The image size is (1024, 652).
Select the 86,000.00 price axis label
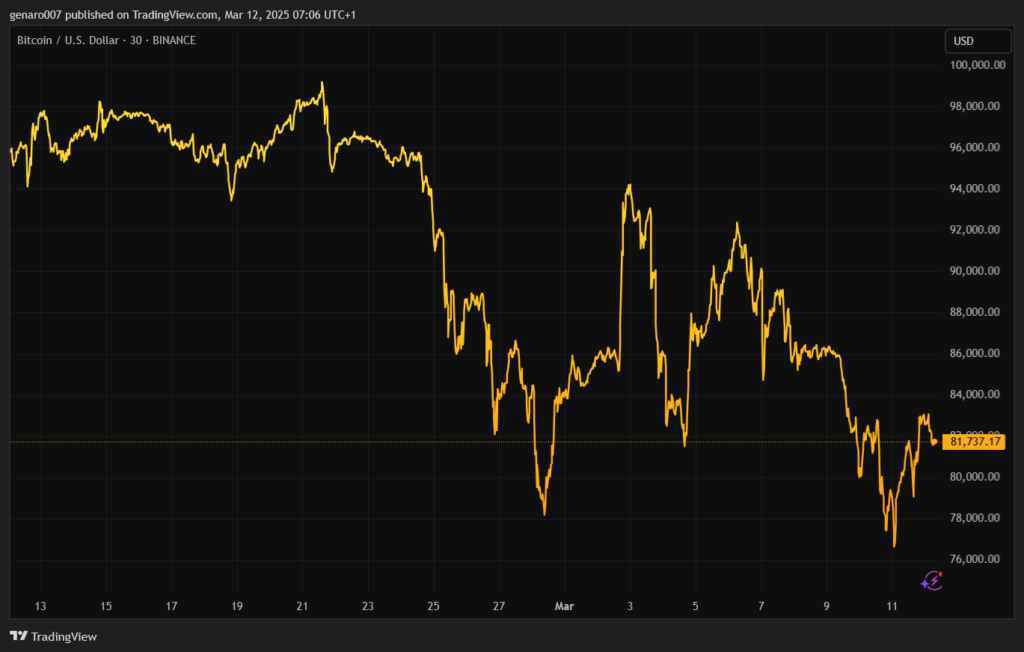[976, 353]
